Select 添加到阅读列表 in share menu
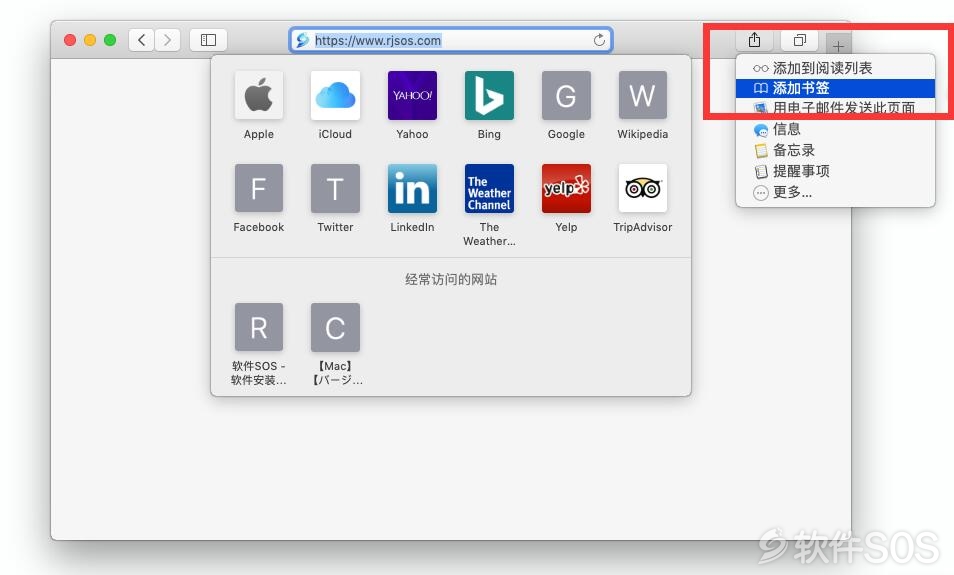The width and height of the screenshot is (954, 575). (x=835, y=68)
